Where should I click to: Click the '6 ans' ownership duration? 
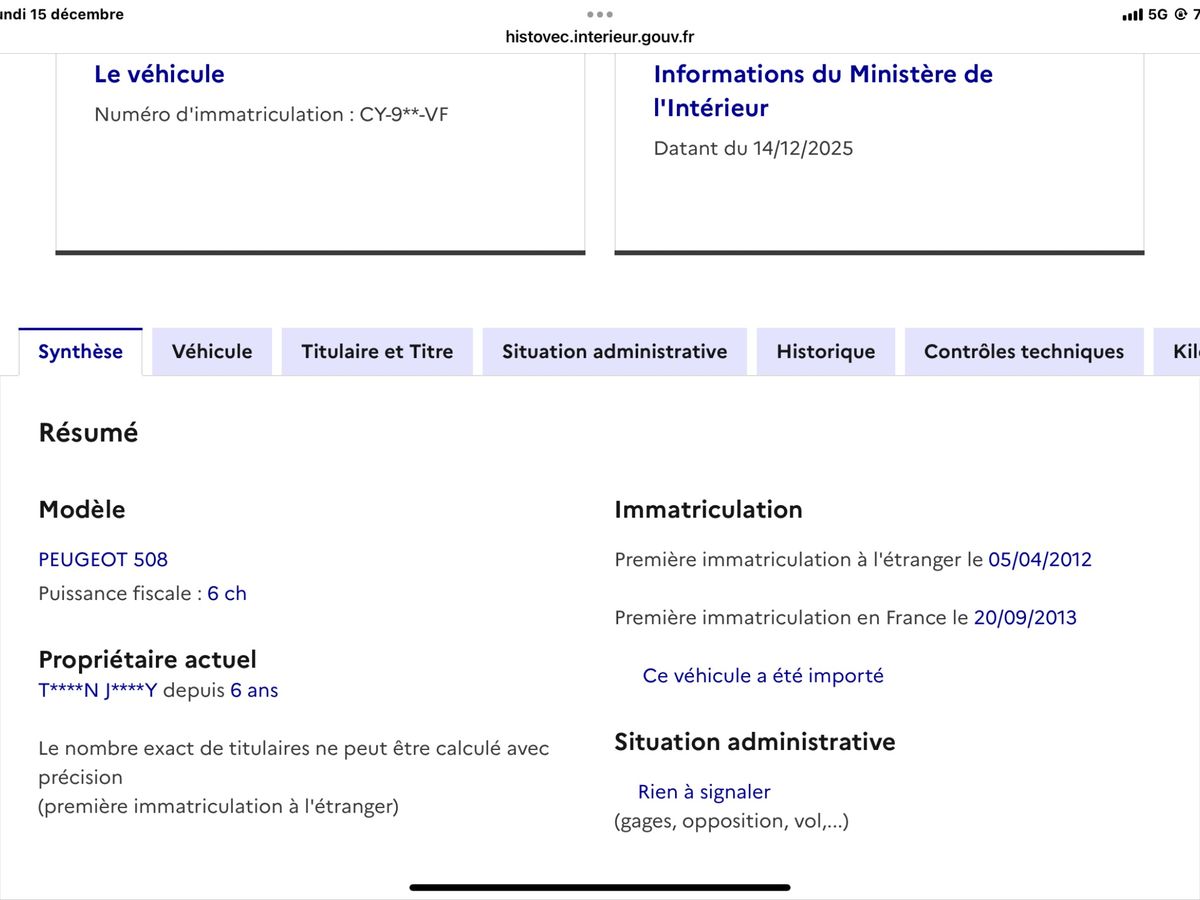pos(254,690)
